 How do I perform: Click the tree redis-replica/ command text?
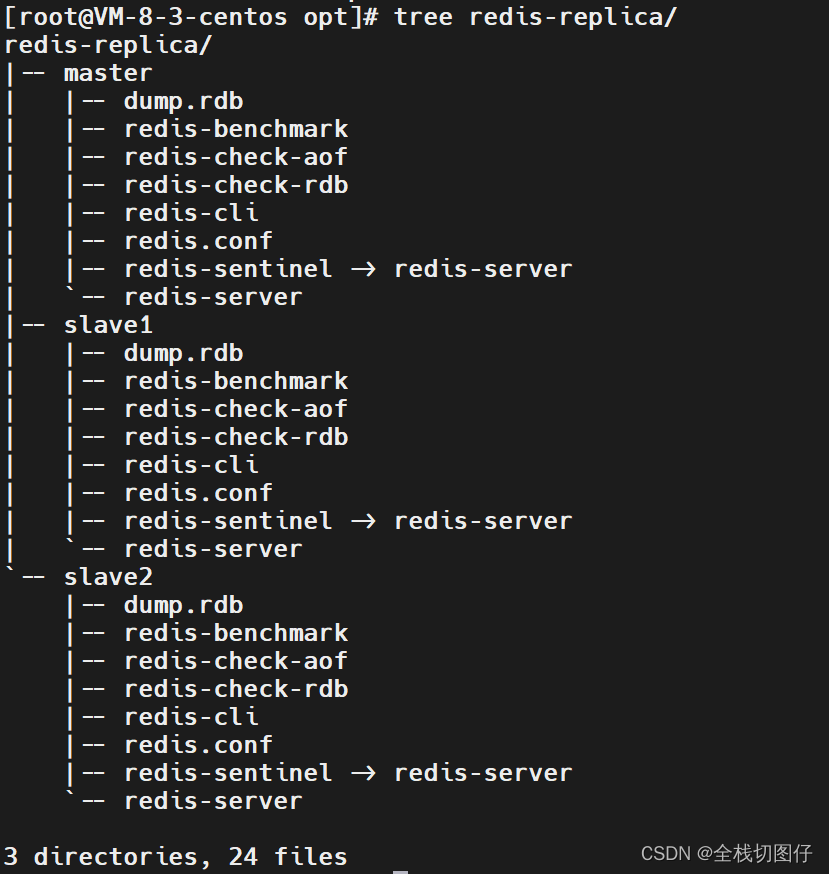coord(535,17)
